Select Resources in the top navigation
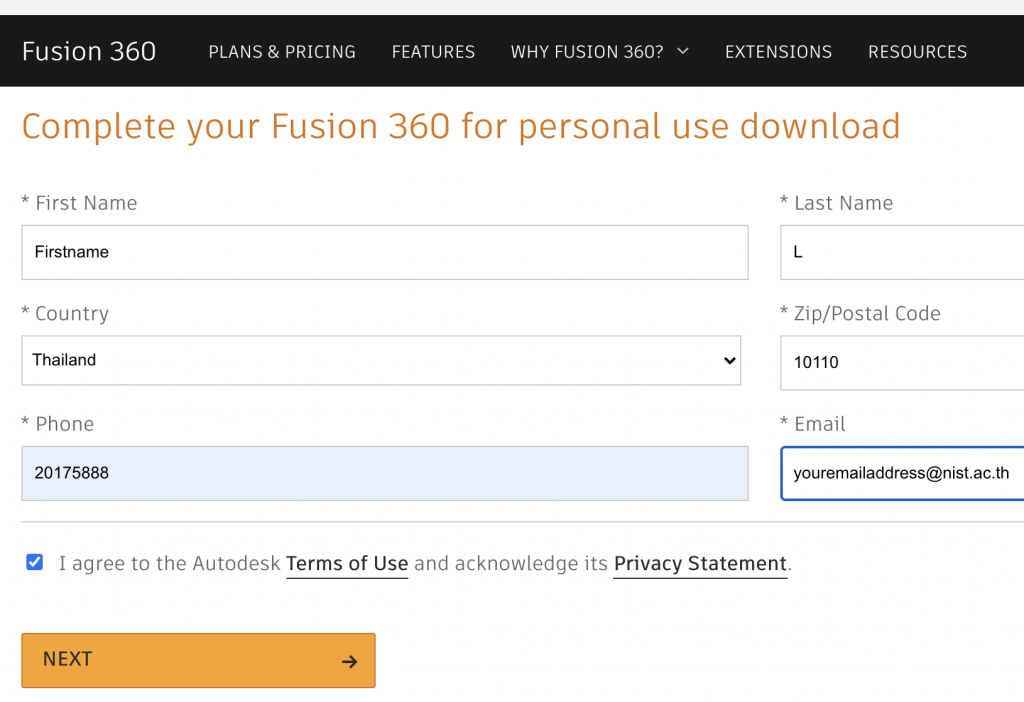 [x=917, y=52]
